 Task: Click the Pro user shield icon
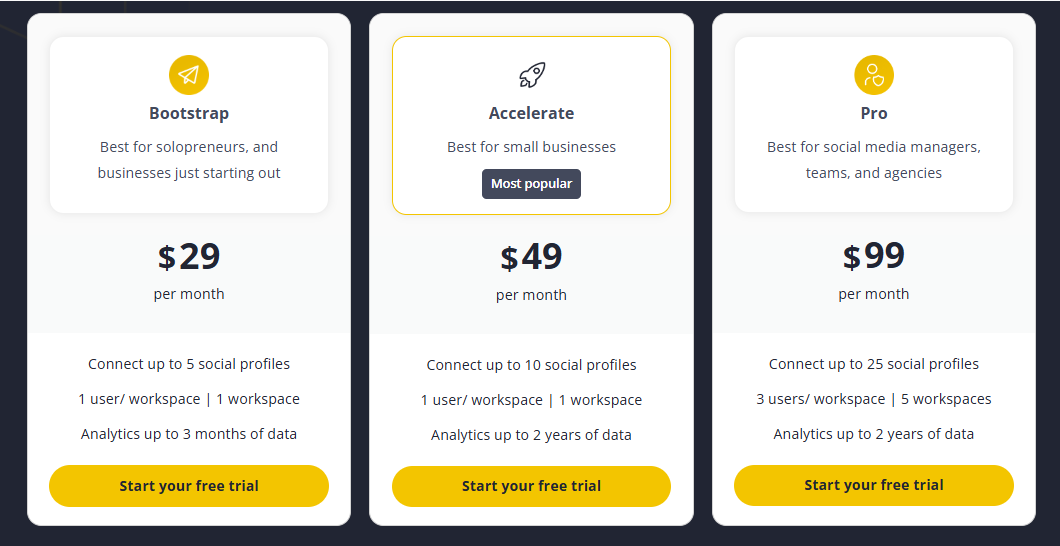pyautogui.click(x=873, y=75)
